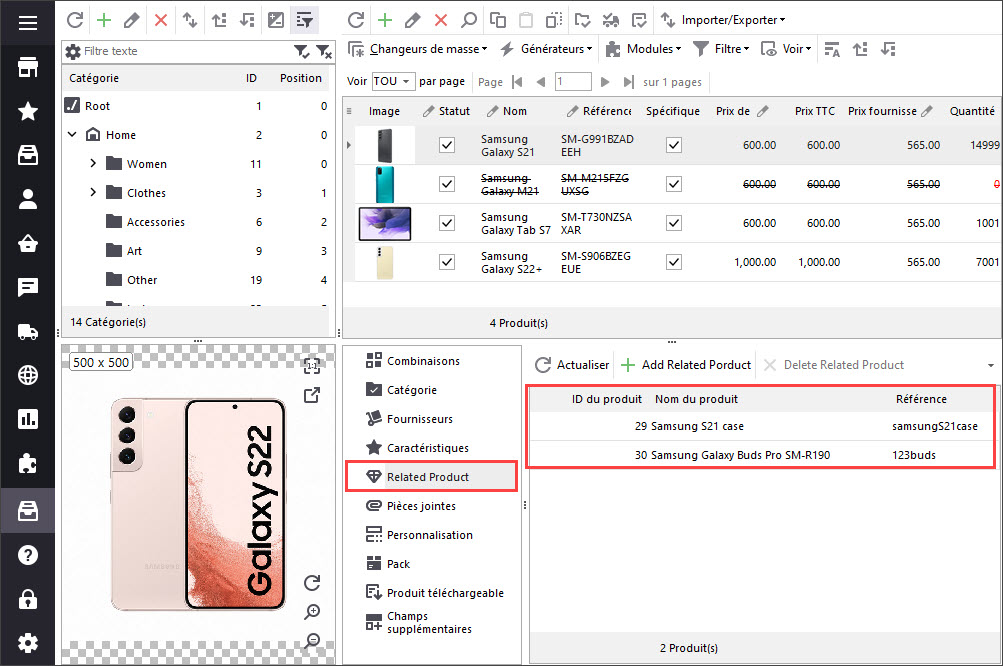1003x666 pixels.
Task: Open help question mark icon in sidebar
Action: [28, 555]
